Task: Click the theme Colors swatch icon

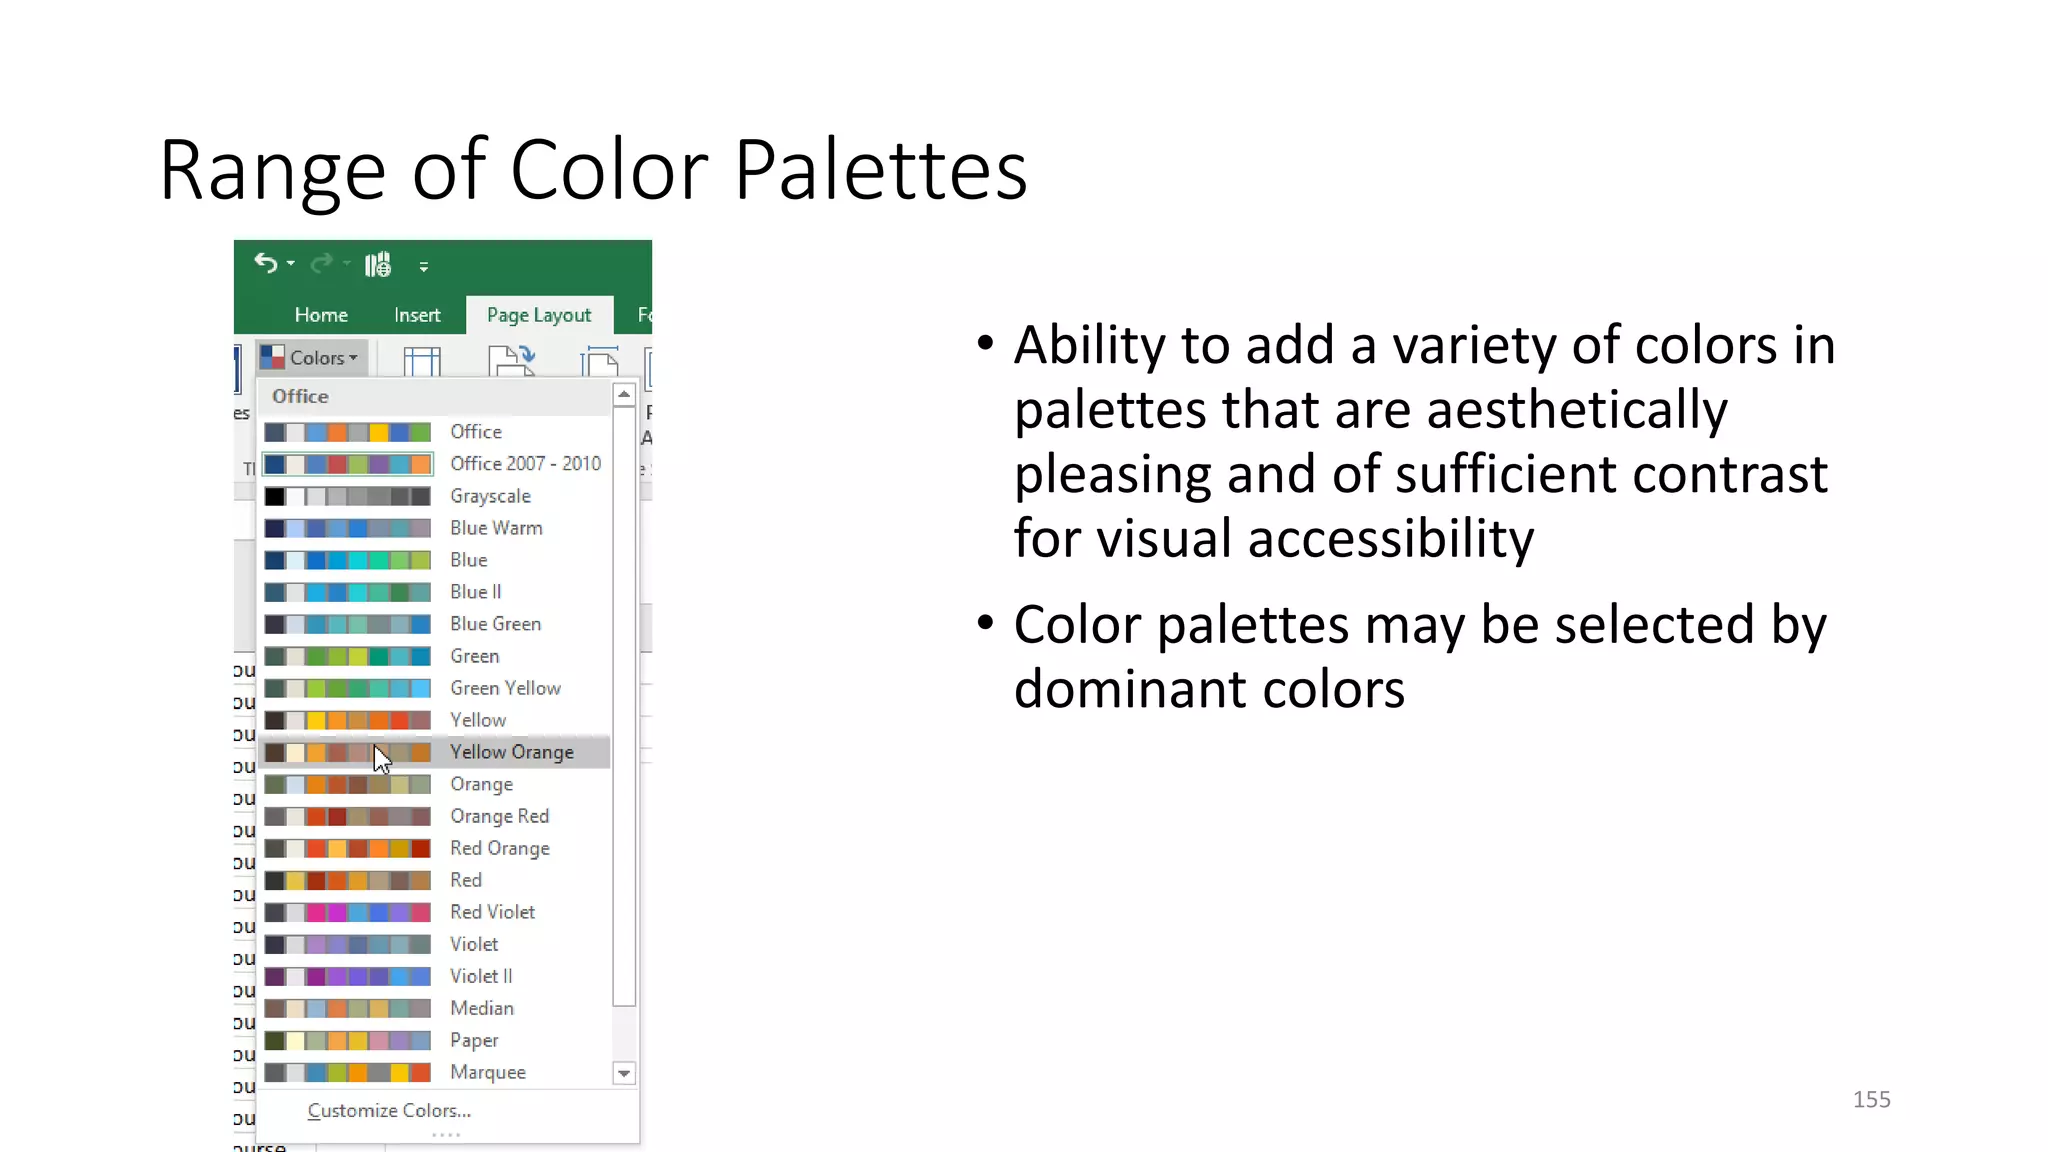Action: pyautogui.click(x=272, y=357)
